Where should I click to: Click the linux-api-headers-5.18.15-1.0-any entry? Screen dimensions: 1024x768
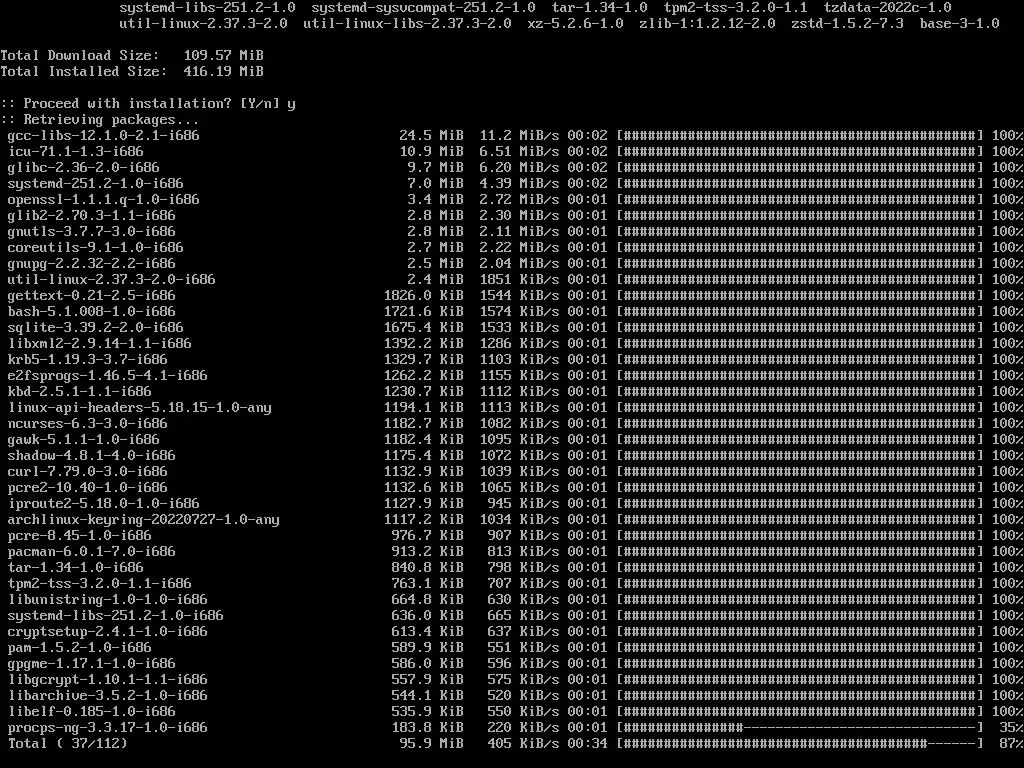pos(139,408)
